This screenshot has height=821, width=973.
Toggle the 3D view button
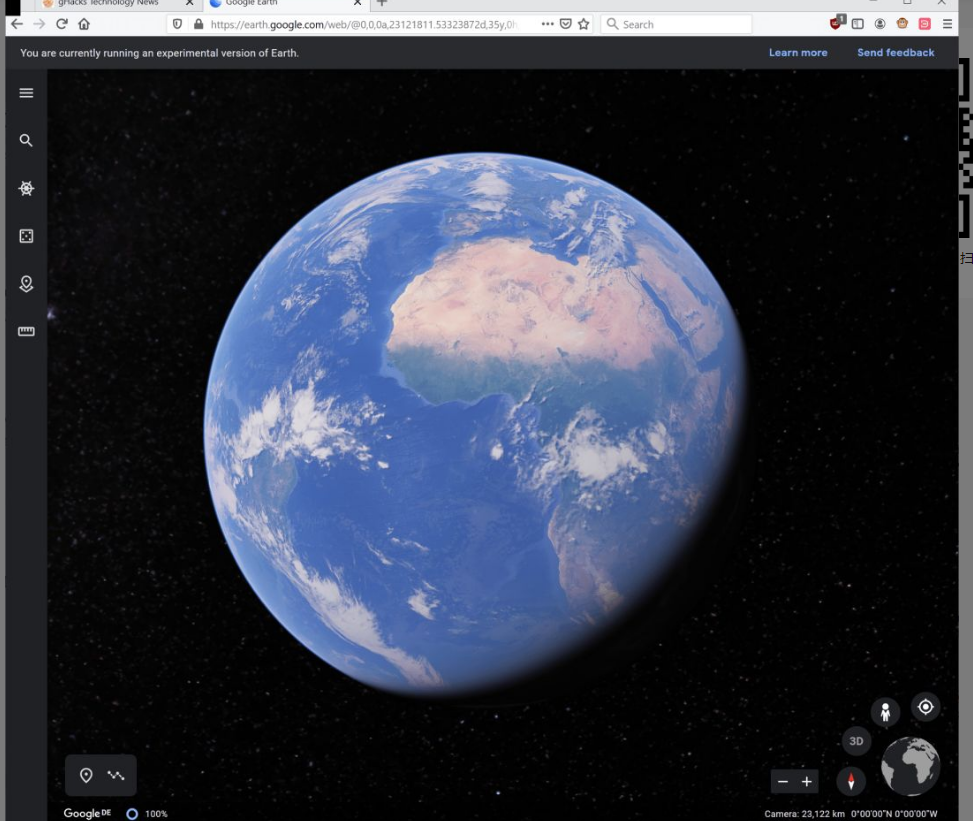point(855,741)
